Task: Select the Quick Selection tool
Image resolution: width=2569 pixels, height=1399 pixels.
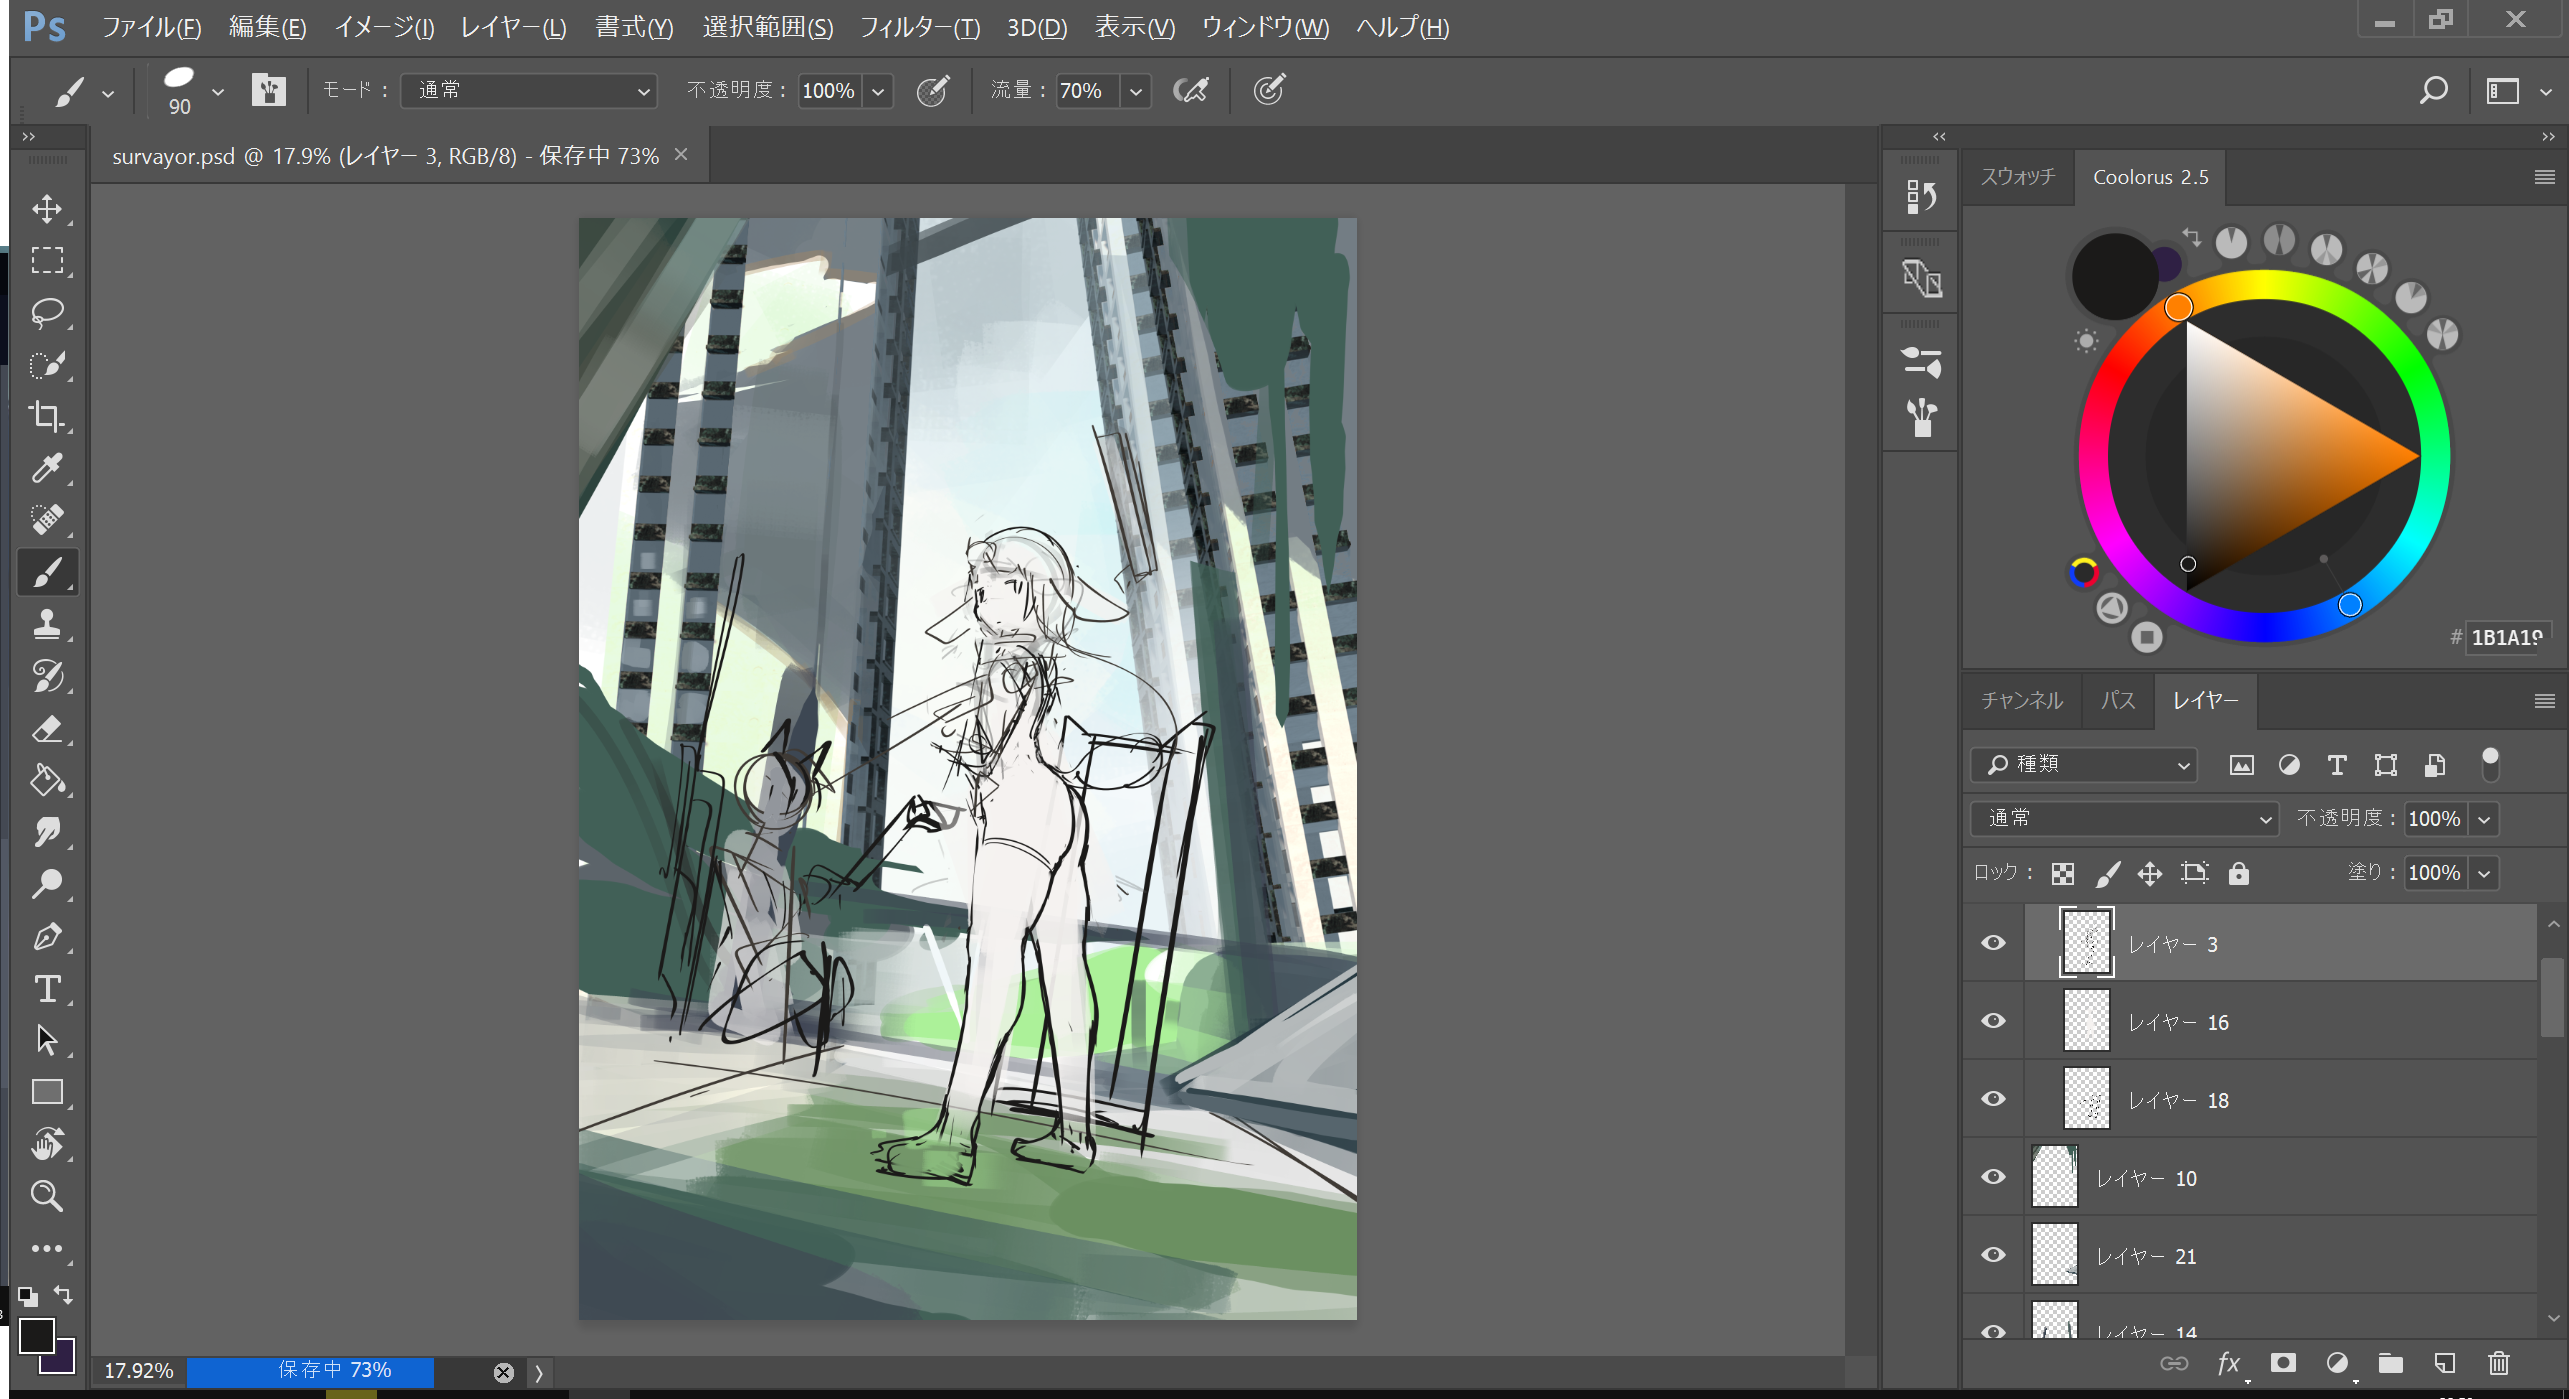Action: [47, 365]
